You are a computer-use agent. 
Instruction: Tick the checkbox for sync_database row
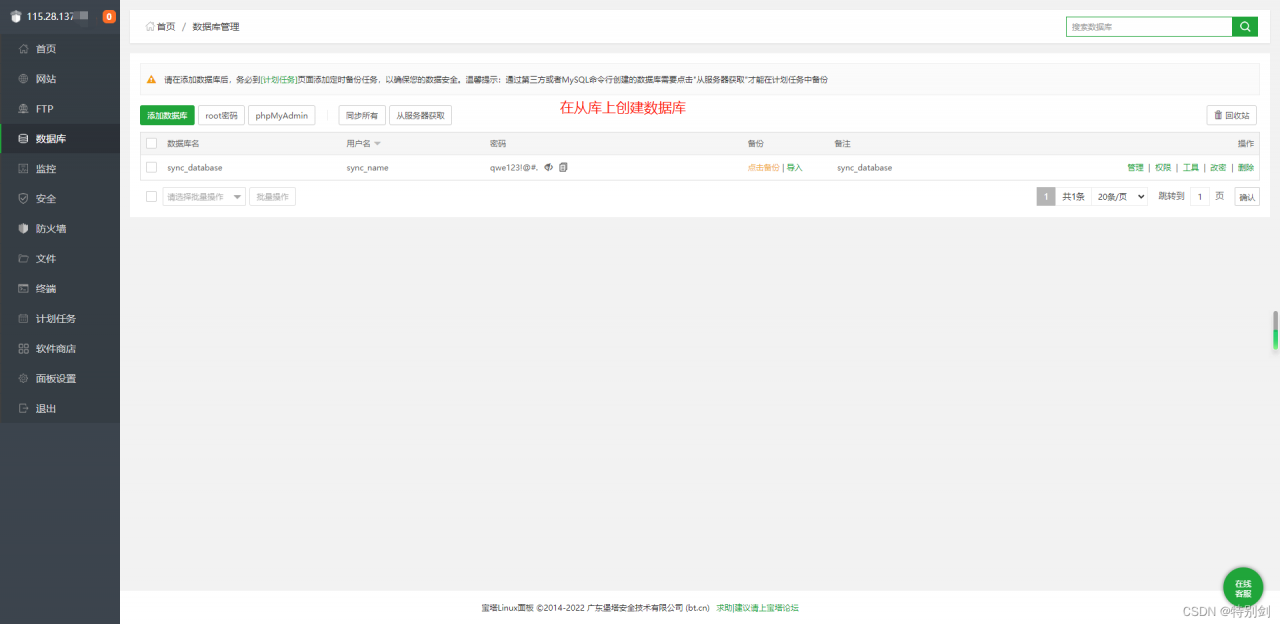pyautogui.click(x=152, y=167)
